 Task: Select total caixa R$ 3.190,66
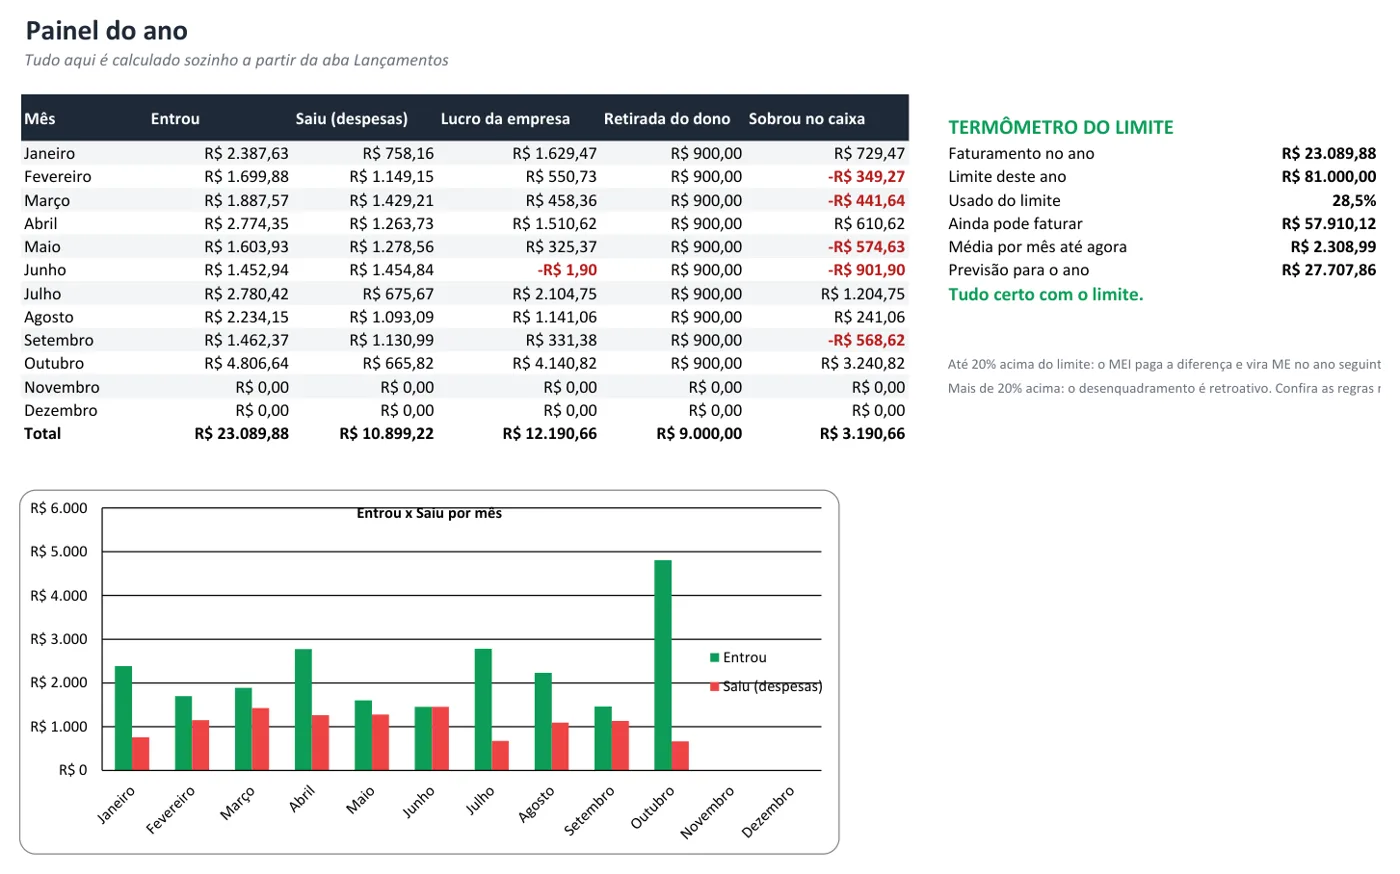[862, 434]
